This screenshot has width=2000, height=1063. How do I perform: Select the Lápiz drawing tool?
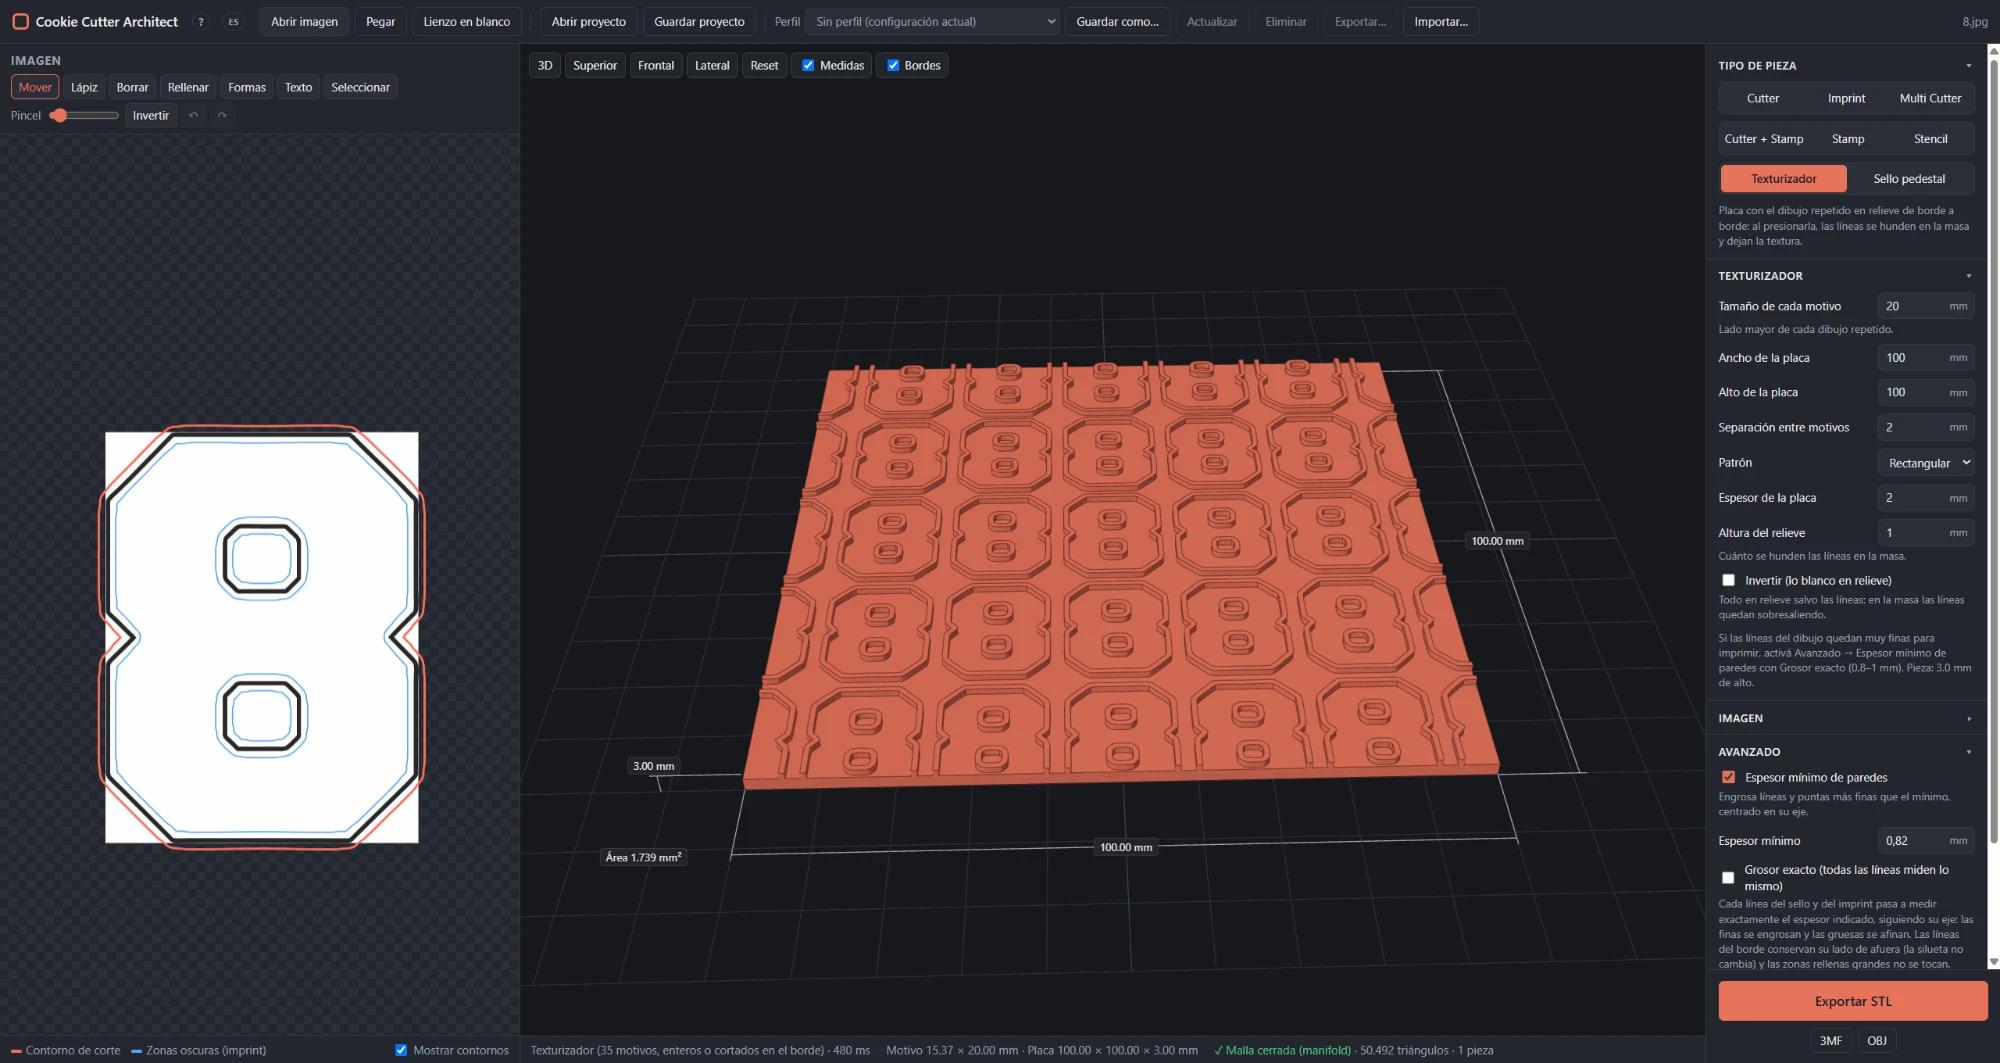[84, 88]
